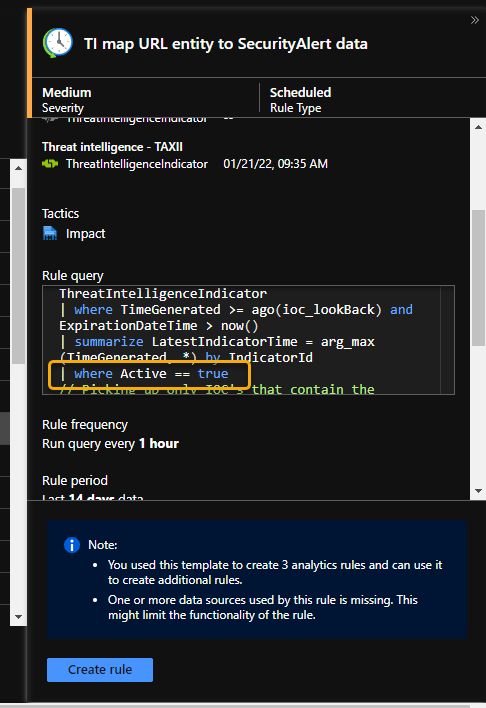Click the ThreatIntelligenceIndicator connector icon under TAXII

50,163
